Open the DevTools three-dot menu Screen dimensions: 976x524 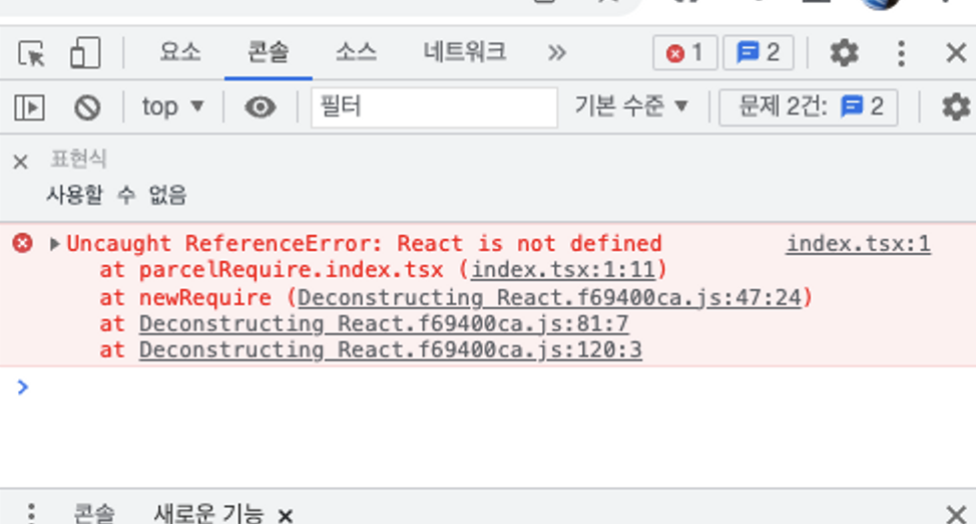point(901,53)
